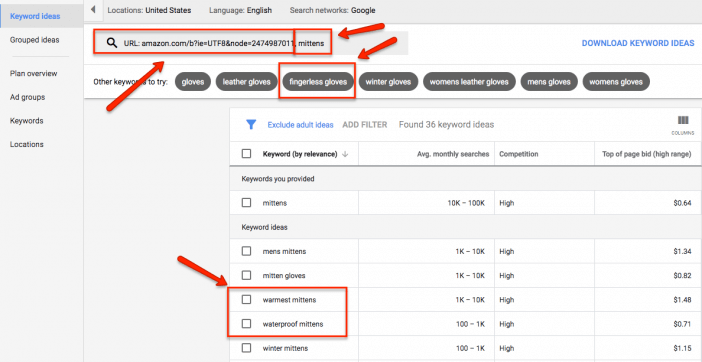Edit Locations: United States setting
This screenshot has width=702, height=362.
tap(149, 10)
